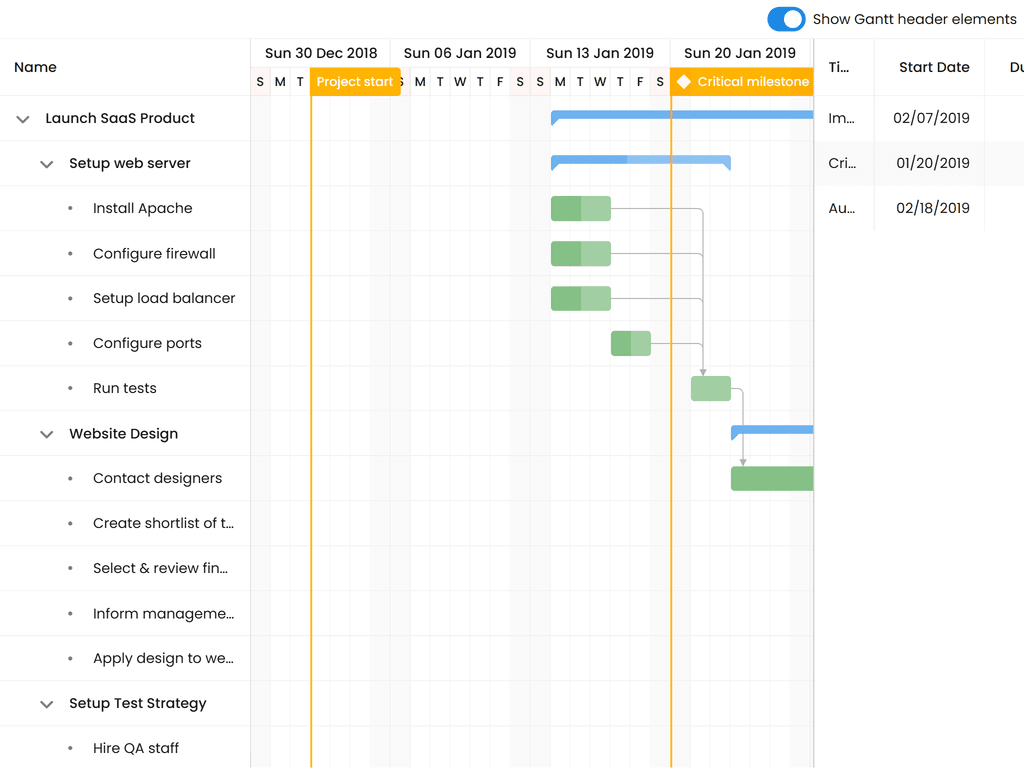This screenshot has height=768, width=1024.
Task: Sort by the Start Date column header
Action: [933, 67]
